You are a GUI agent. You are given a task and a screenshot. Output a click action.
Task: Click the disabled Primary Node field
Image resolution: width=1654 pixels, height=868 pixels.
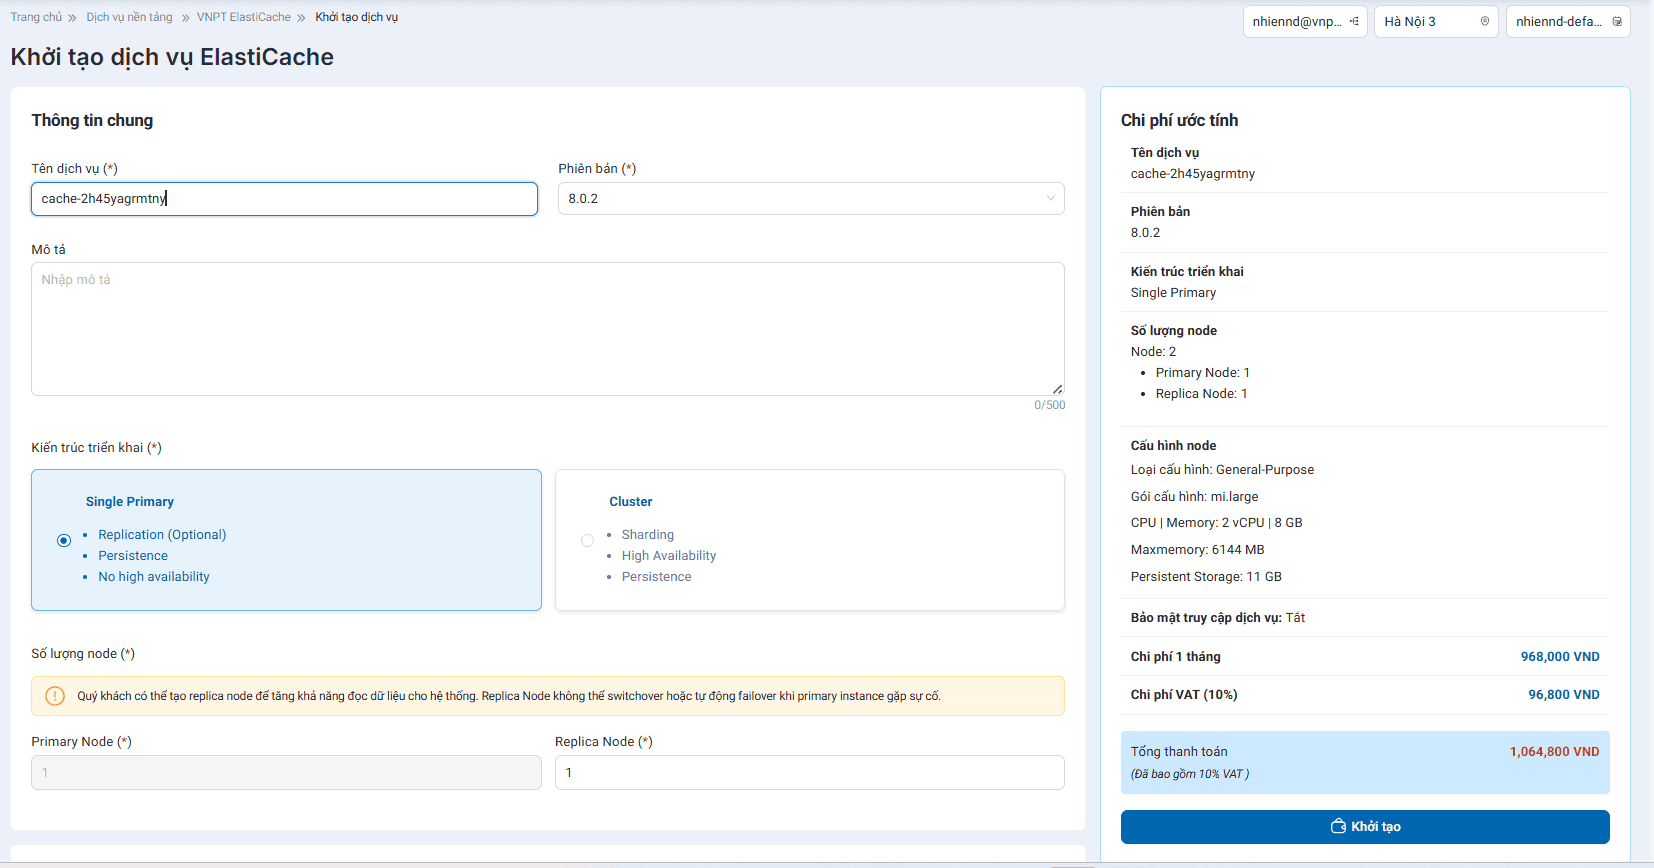tap(286, 773)
